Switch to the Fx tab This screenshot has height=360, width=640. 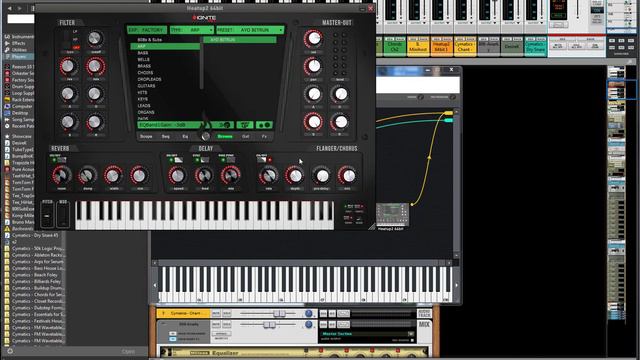coord(264,136)
